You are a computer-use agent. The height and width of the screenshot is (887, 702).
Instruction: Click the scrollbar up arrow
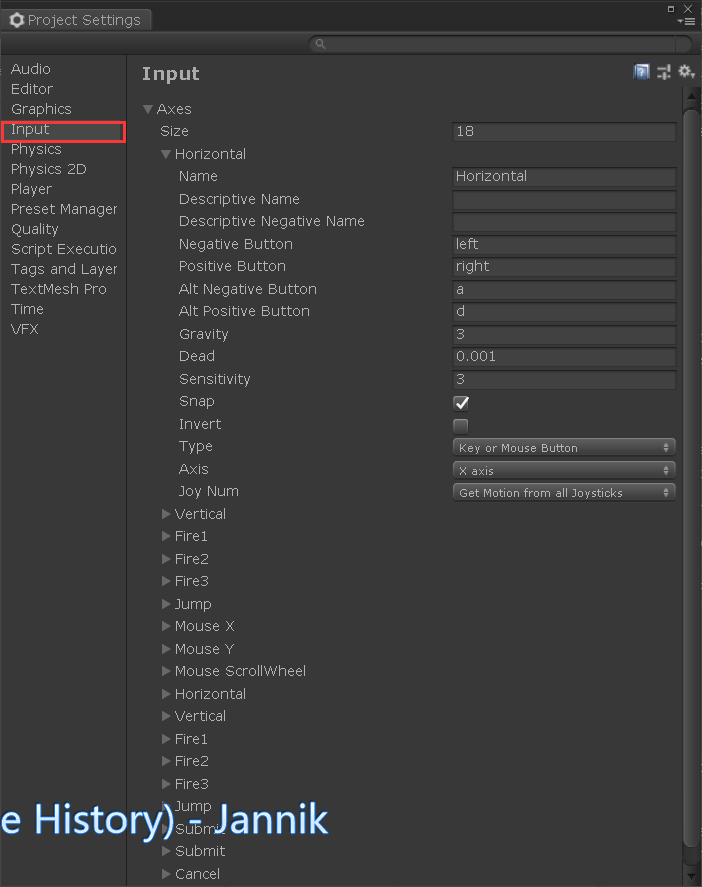coord(691,97)
